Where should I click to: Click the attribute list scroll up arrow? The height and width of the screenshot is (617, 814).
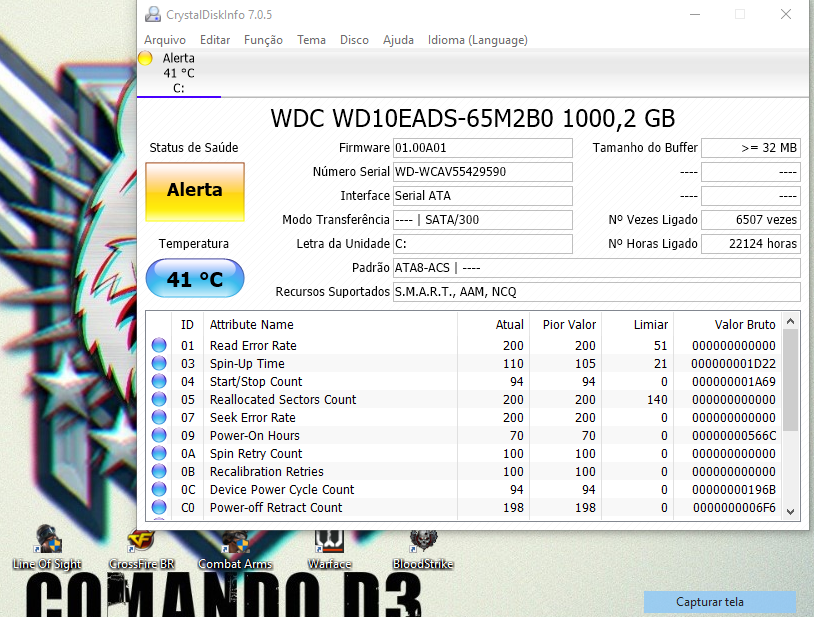[x=790, y=322]
